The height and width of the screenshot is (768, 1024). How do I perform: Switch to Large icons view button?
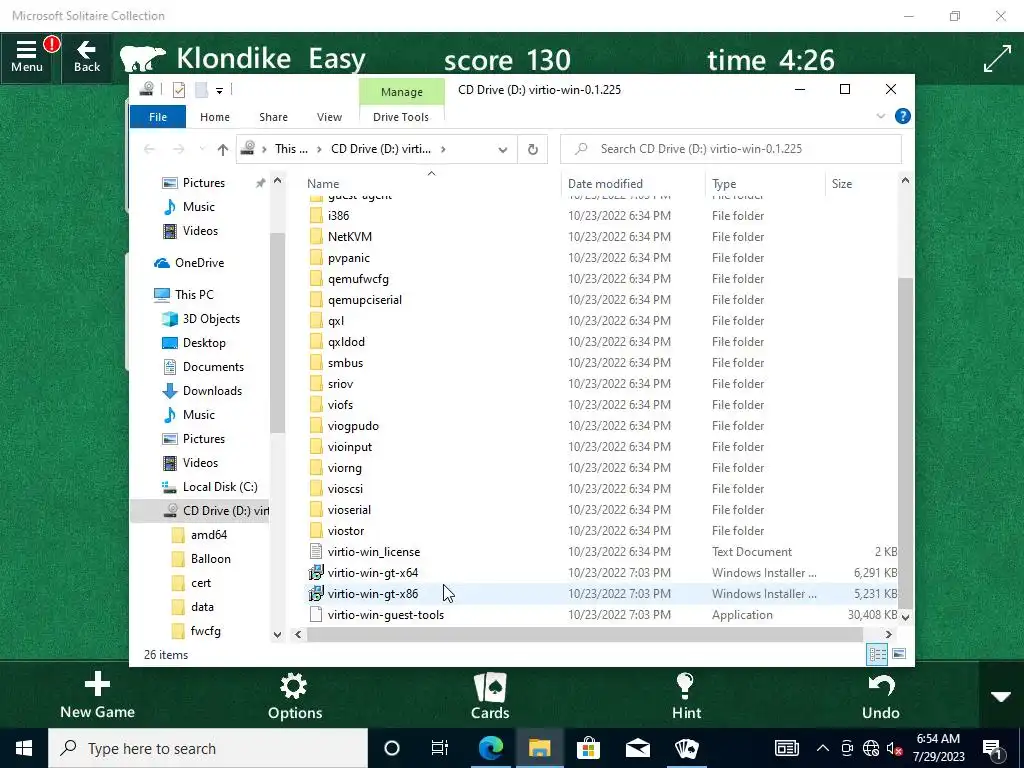899,654
